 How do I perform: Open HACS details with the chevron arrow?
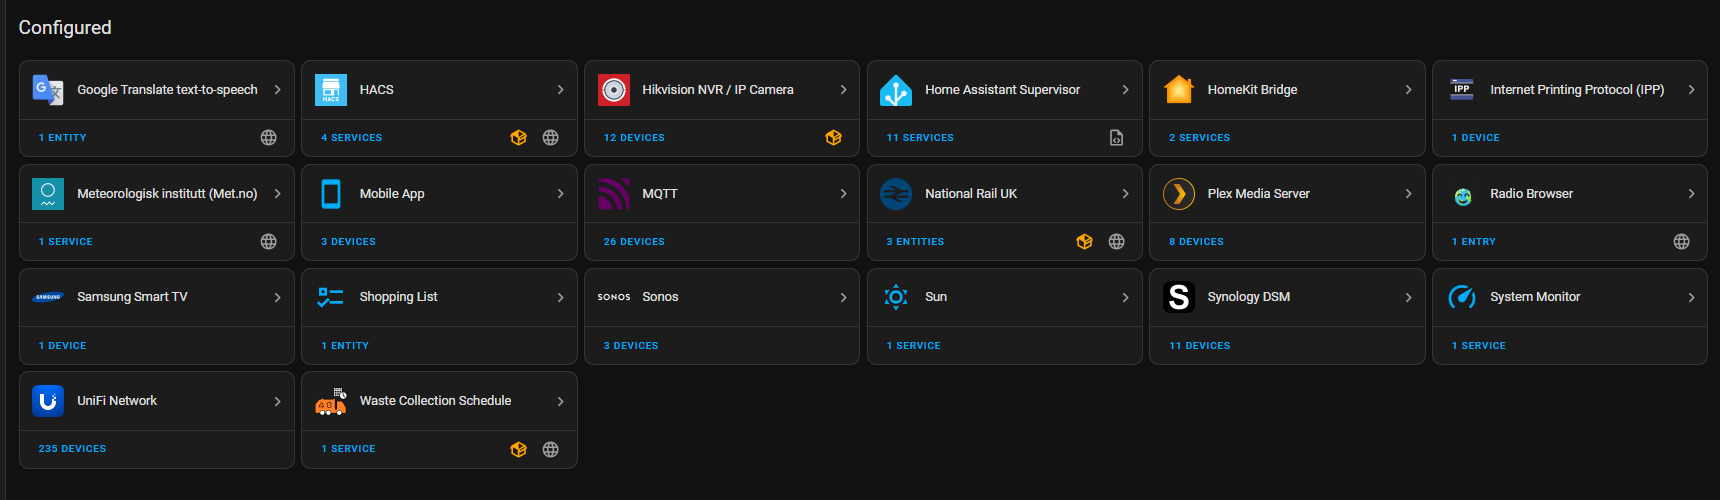coord(560,90)
